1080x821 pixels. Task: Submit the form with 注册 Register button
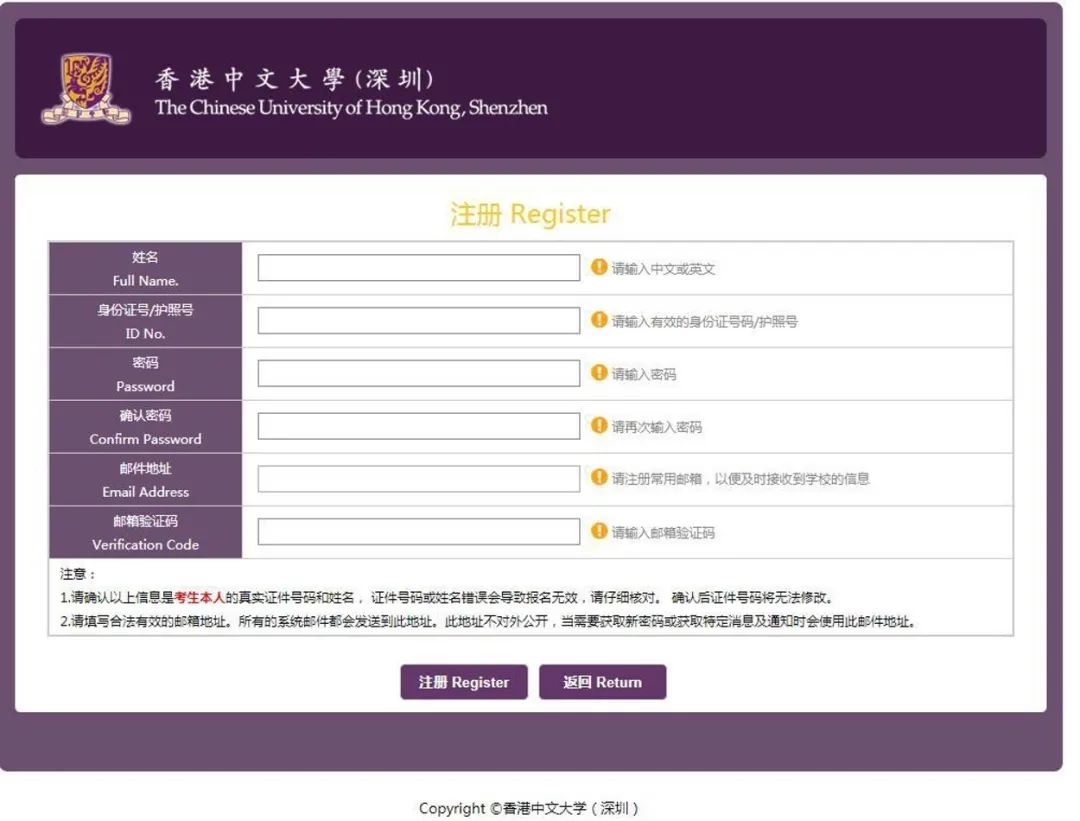click(464, 682)
